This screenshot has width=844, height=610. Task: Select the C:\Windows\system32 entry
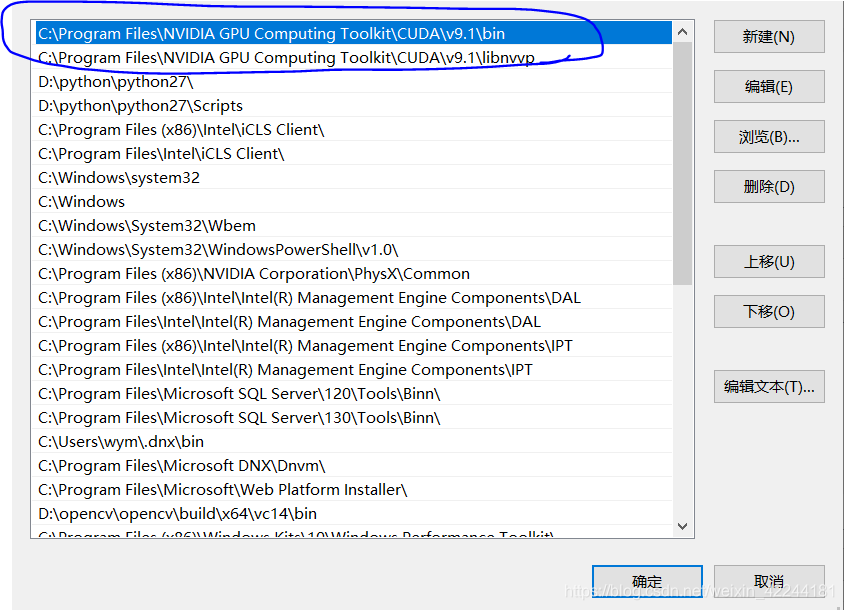click(354, 177)
